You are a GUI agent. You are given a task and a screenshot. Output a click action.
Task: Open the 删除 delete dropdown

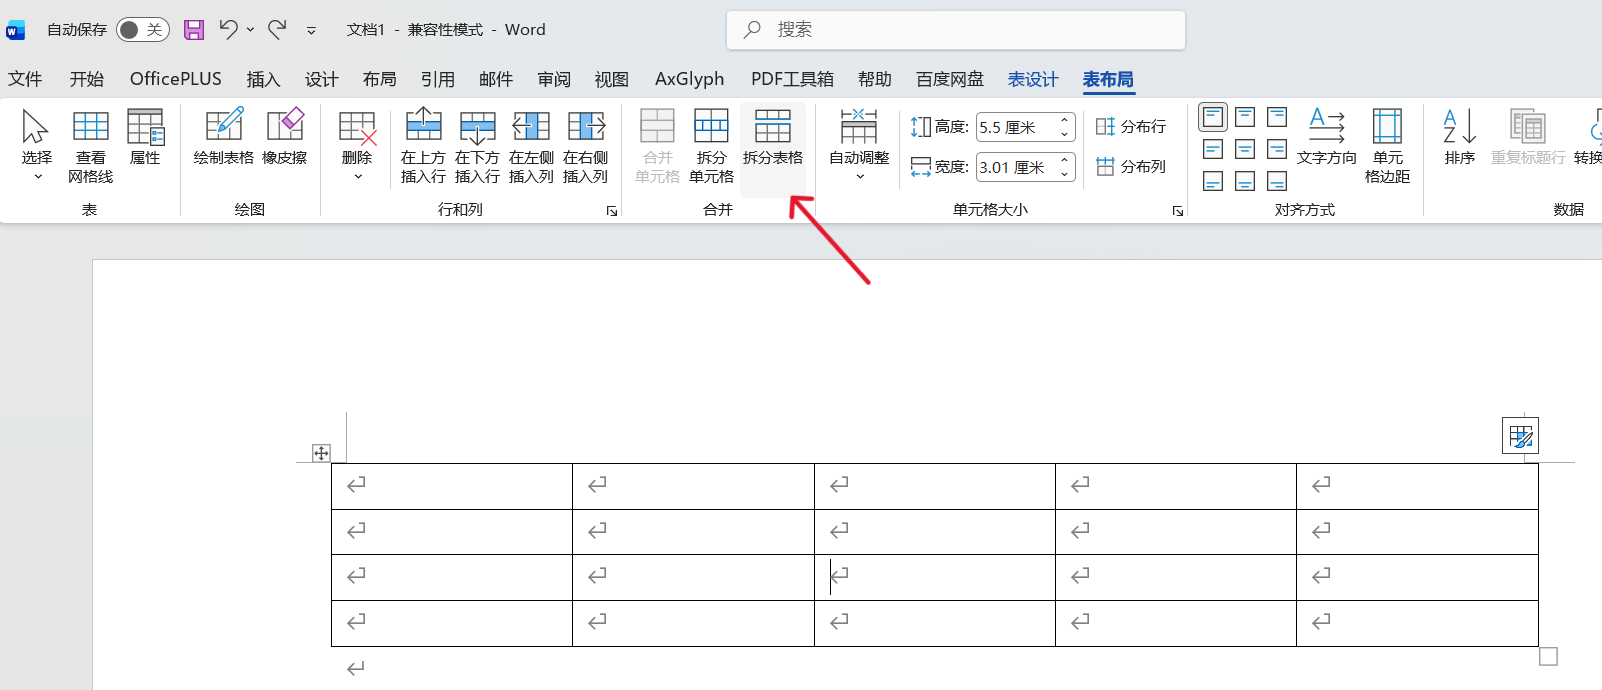(x=357, y=145)
